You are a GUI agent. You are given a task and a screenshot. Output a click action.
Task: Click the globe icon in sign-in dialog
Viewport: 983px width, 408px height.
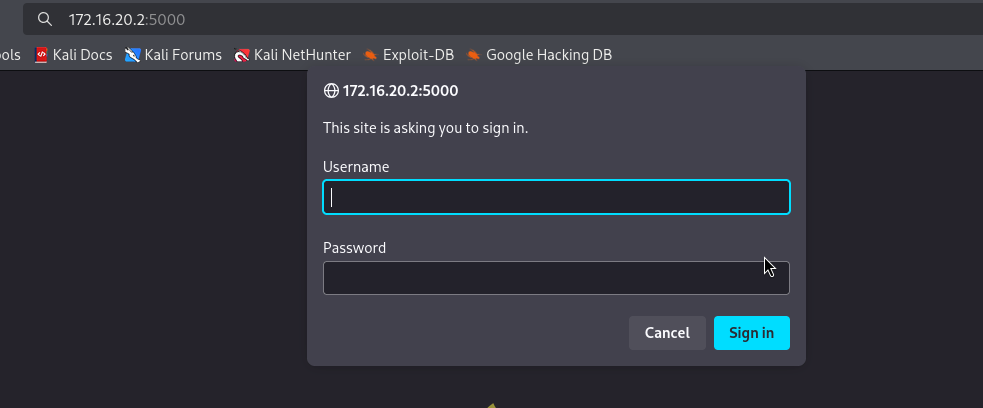[x=331, y=91]
